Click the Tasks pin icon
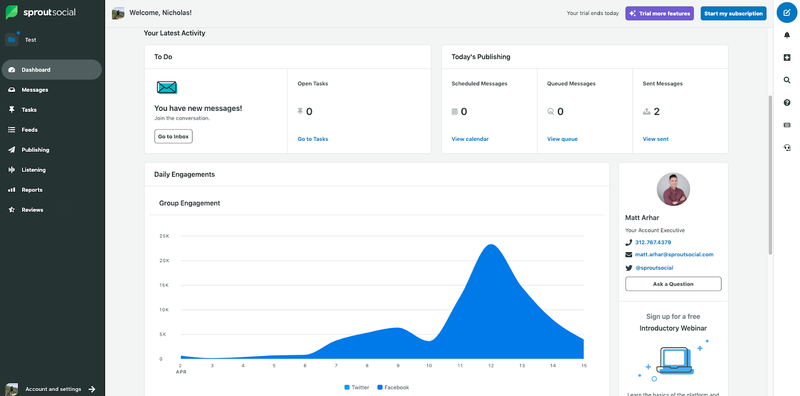800x396 pixels. 12,110
